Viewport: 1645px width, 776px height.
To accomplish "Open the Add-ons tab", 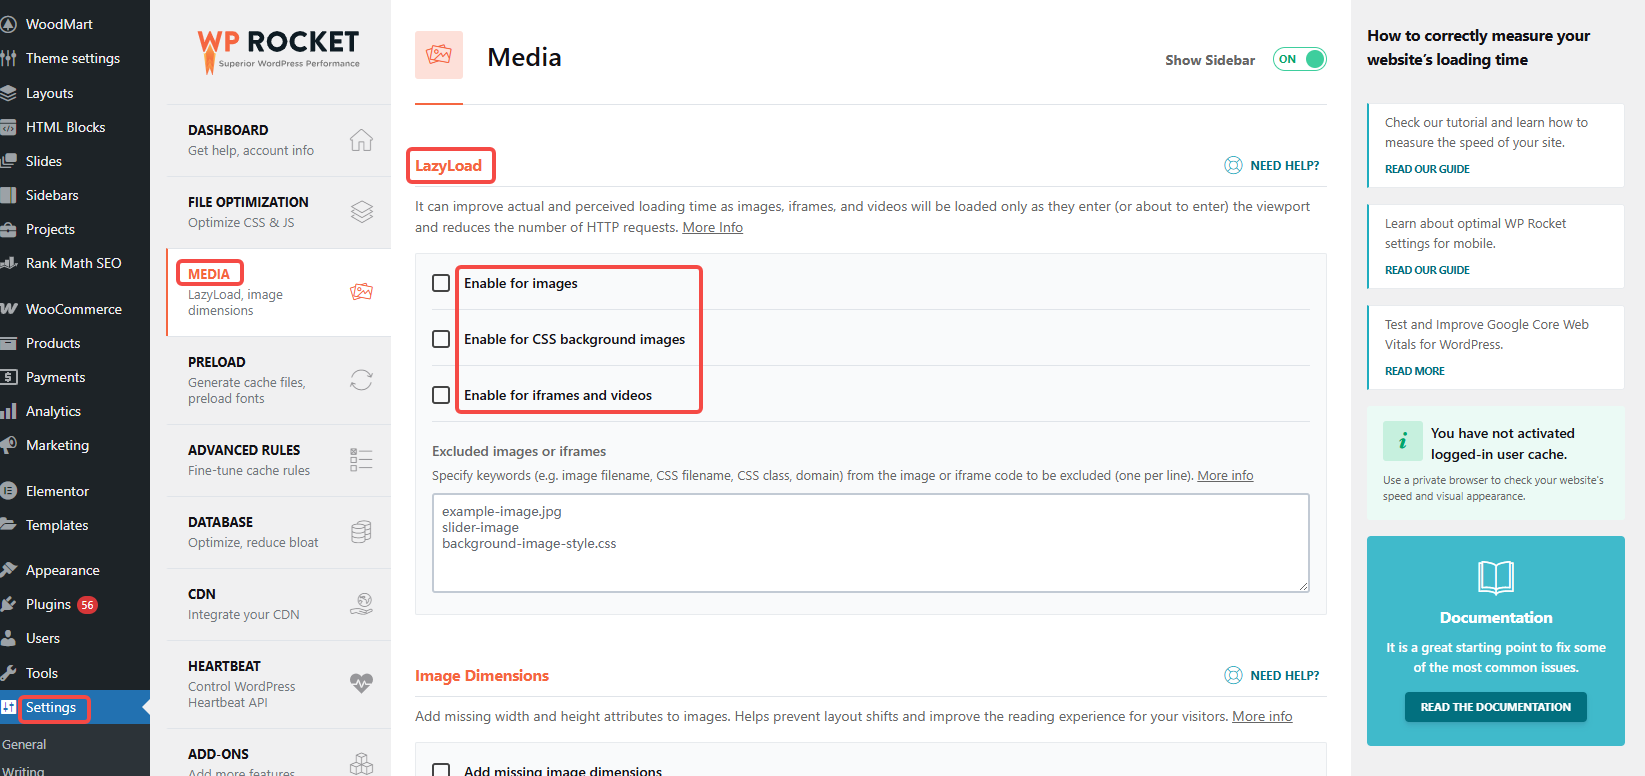I will 218,754.
